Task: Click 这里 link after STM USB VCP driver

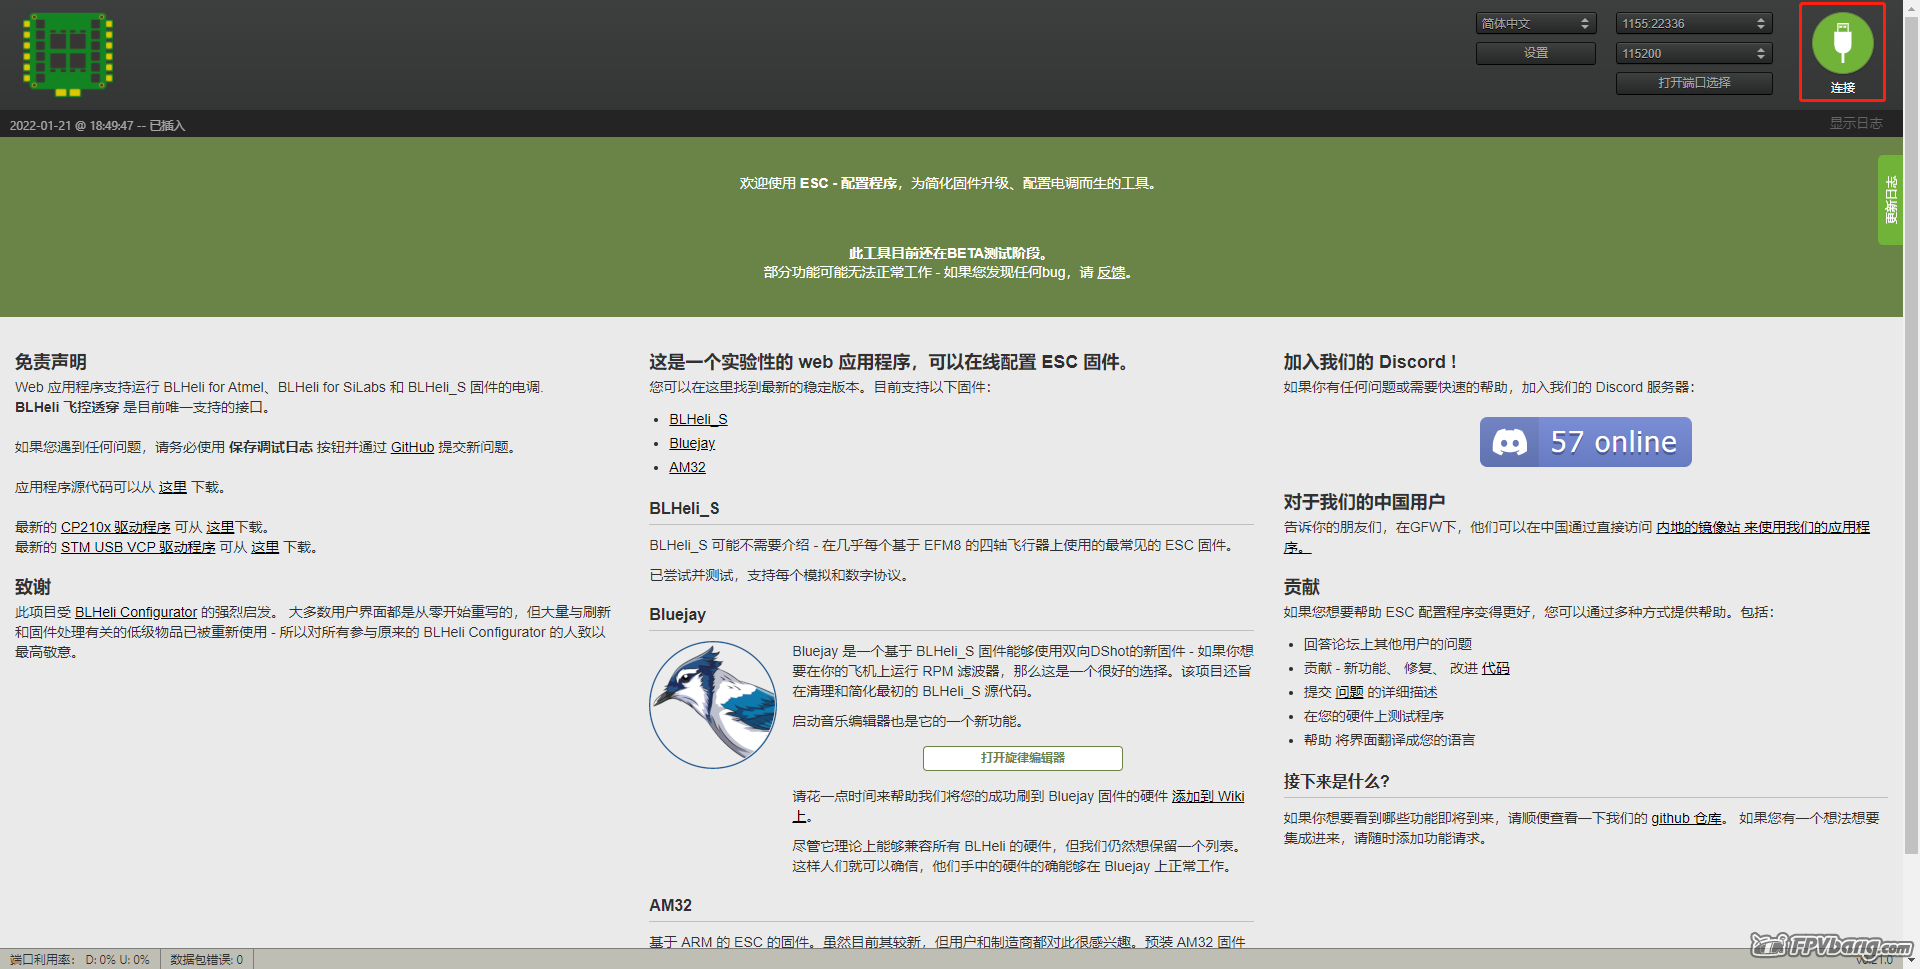Action: coord(265,547)
